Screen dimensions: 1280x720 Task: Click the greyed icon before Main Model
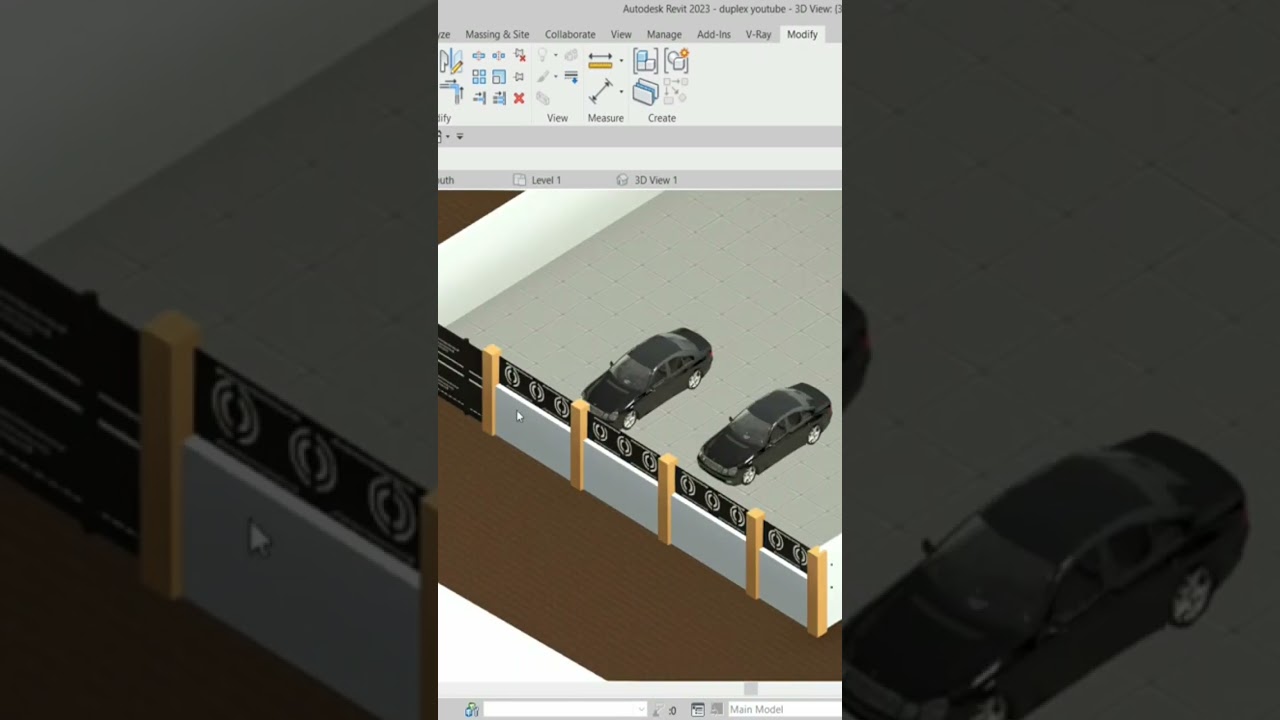(x=717, y=708)
